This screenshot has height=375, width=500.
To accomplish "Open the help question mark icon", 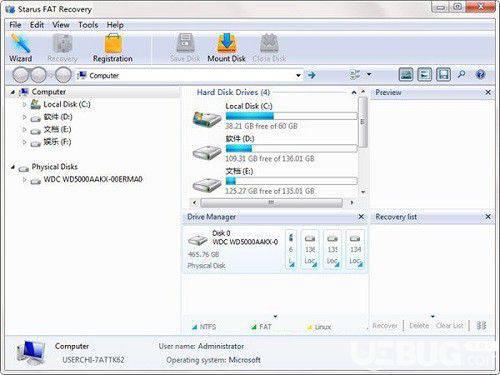I will [480, 74].
